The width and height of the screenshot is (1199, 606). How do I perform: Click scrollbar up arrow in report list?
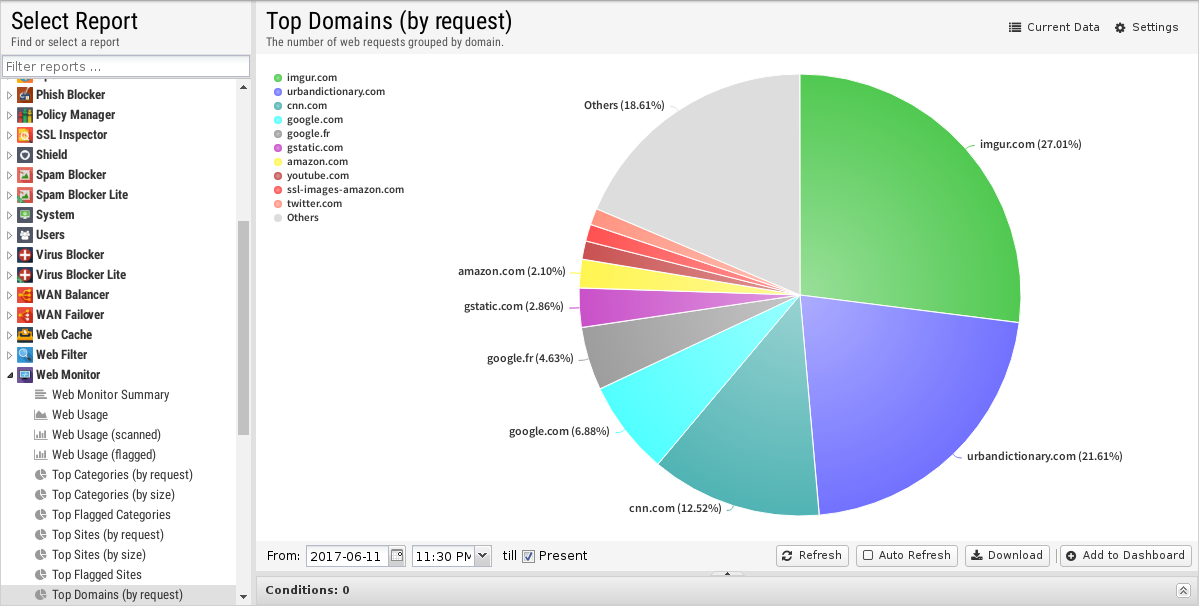click(243, 87)
